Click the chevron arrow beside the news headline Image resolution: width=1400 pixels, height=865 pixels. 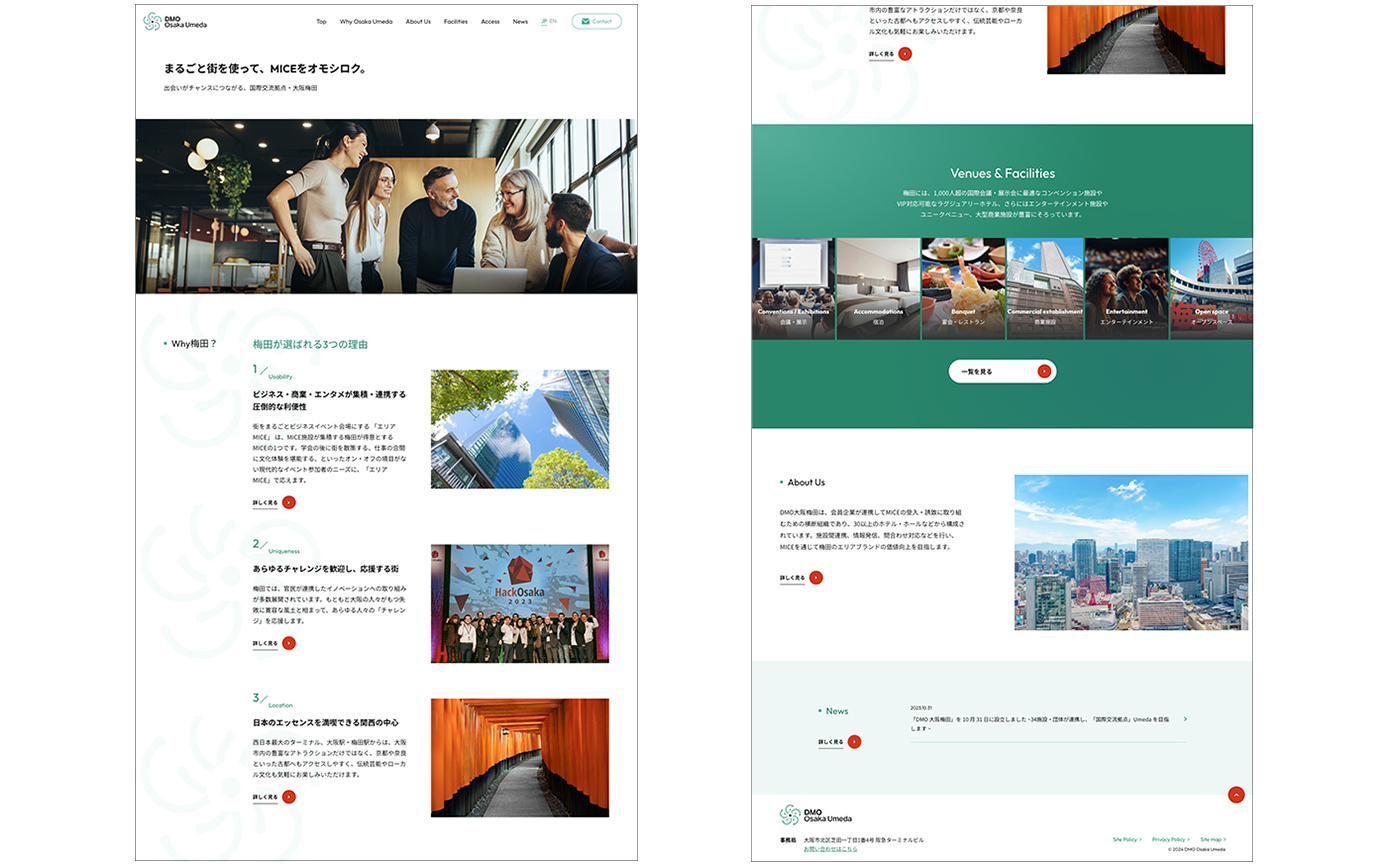[x=1185, y=719]
